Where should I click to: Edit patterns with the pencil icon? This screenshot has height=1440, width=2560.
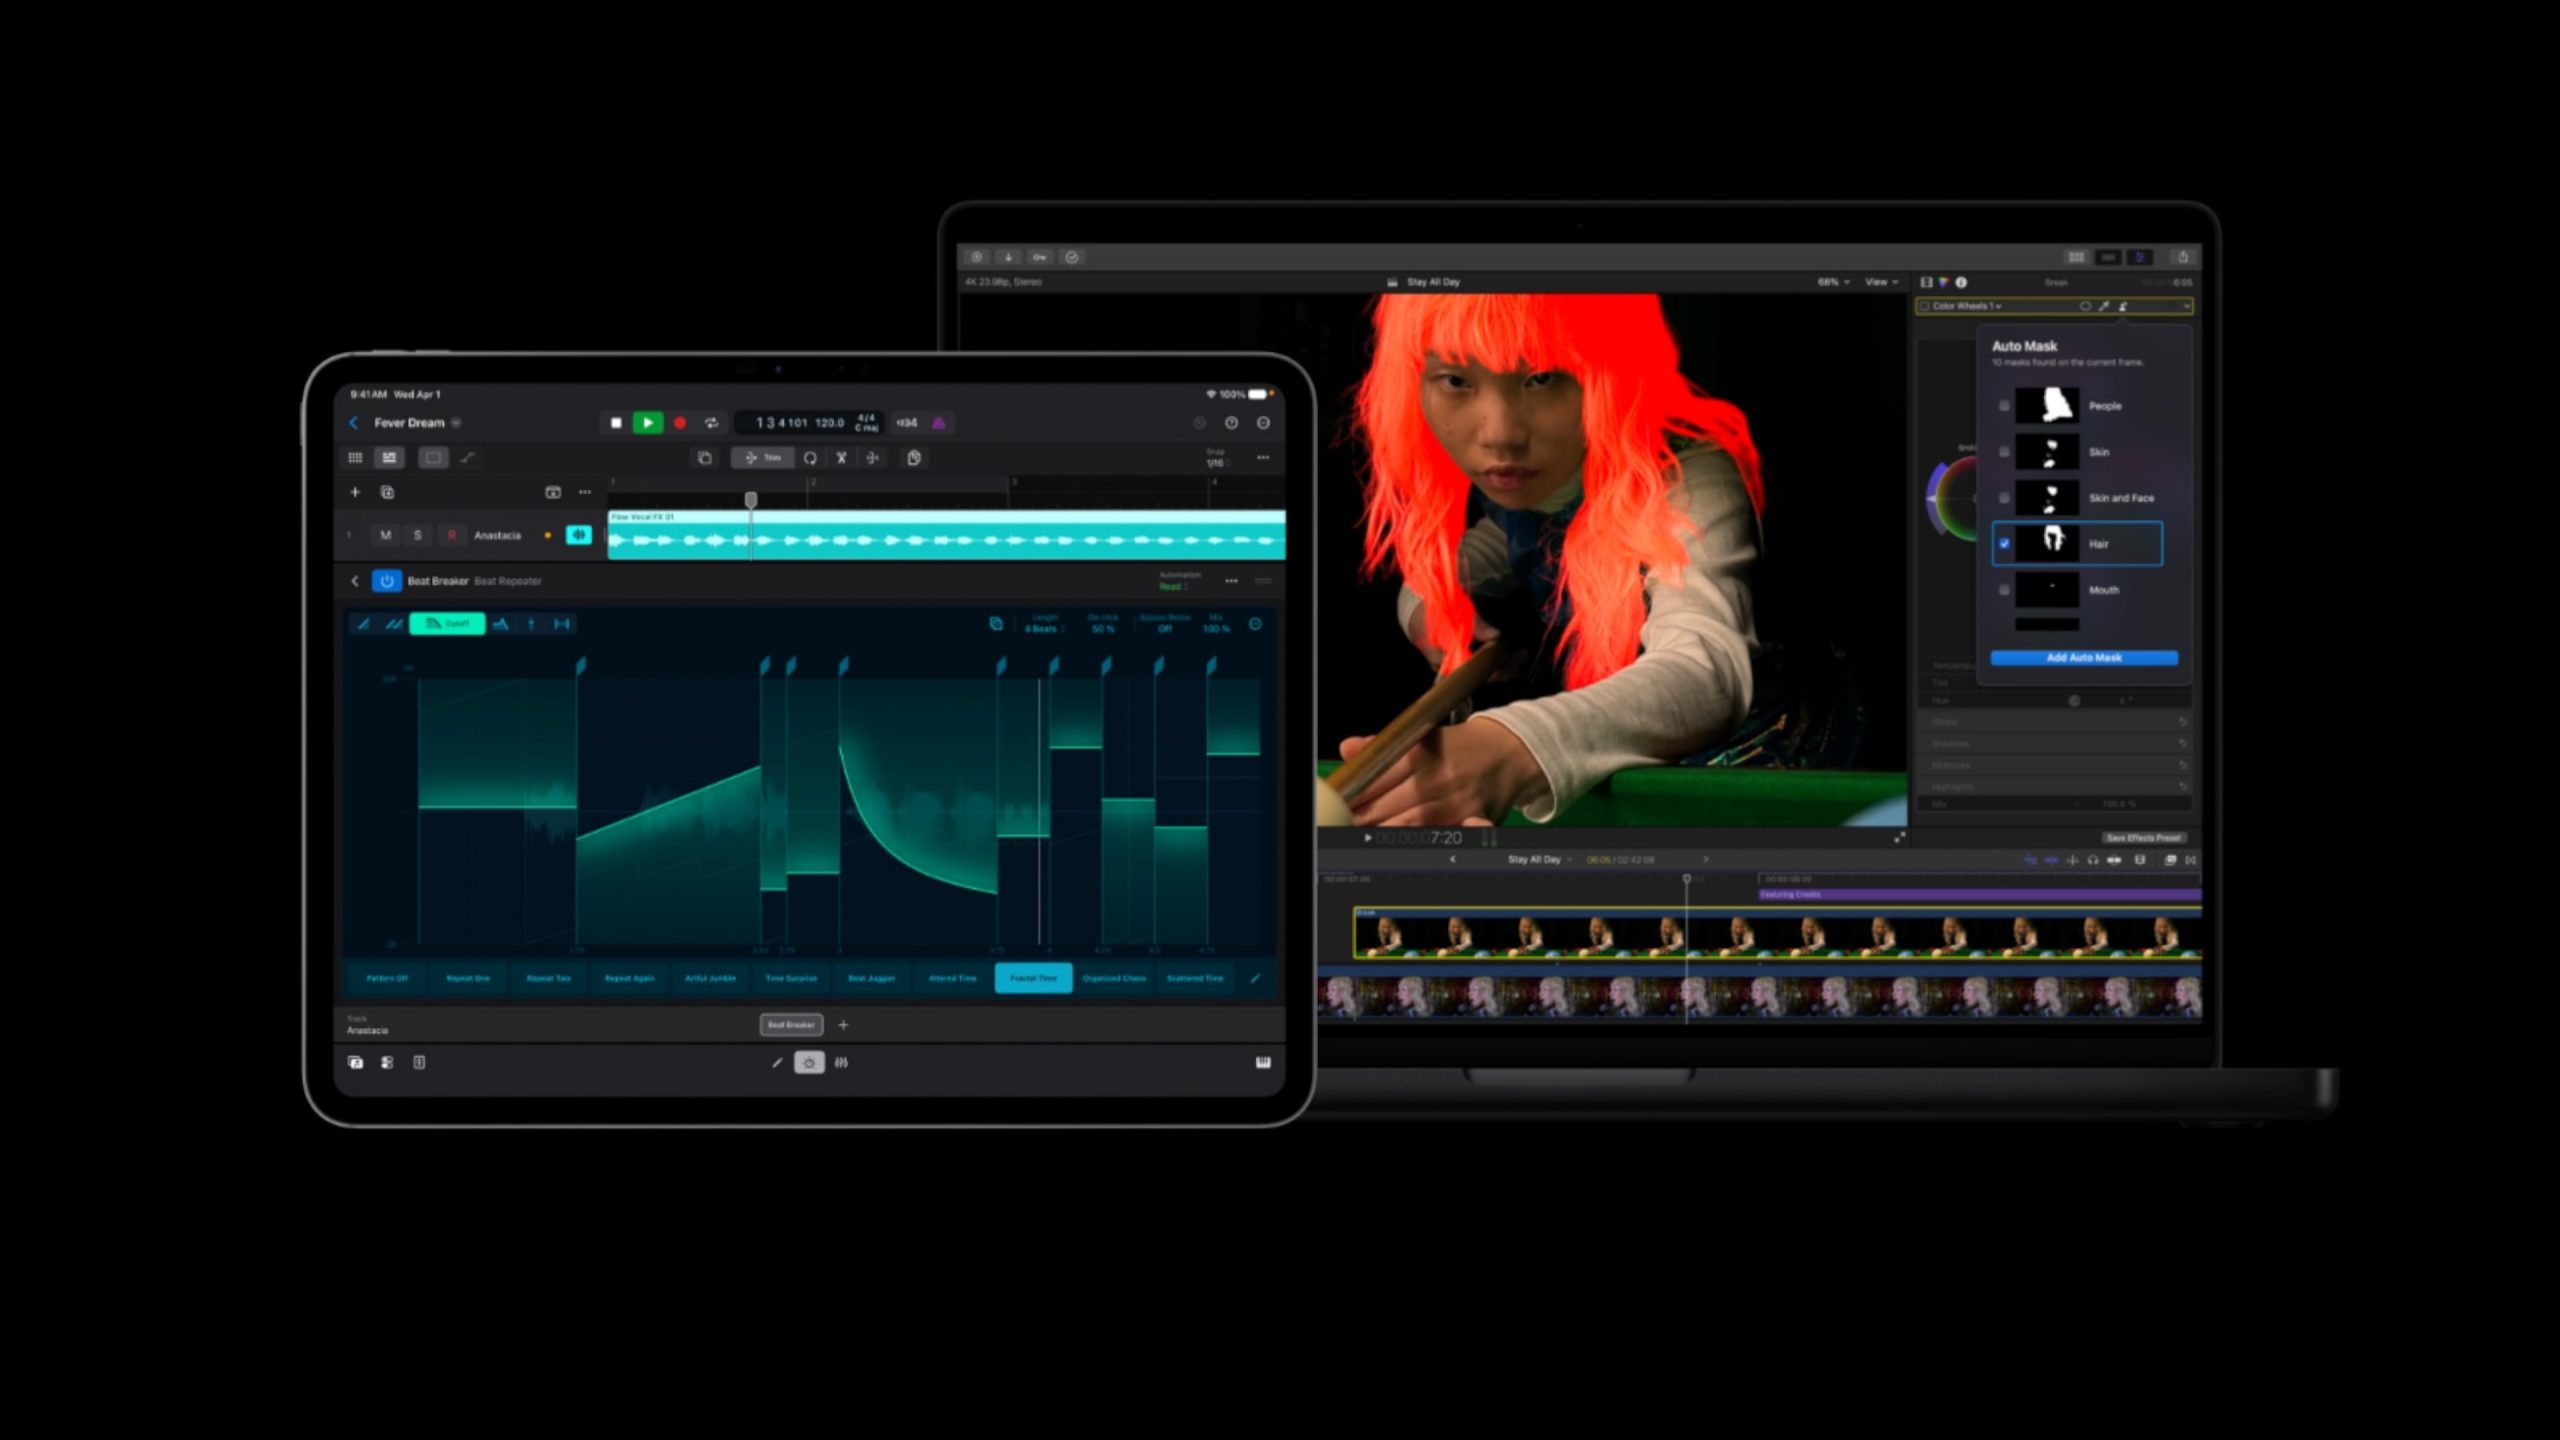pos(1256,978)
